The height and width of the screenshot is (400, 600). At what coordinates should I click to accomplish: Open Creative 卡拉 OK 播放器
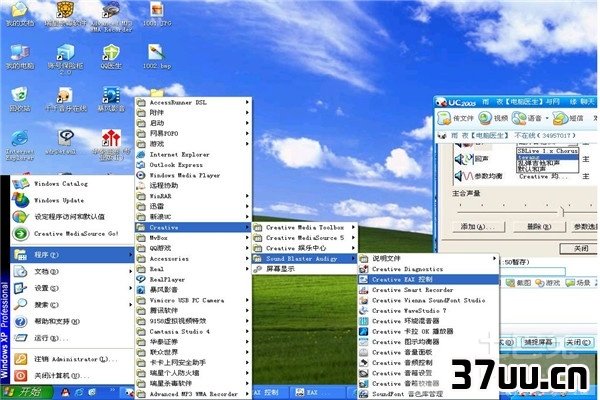(429, 331)
